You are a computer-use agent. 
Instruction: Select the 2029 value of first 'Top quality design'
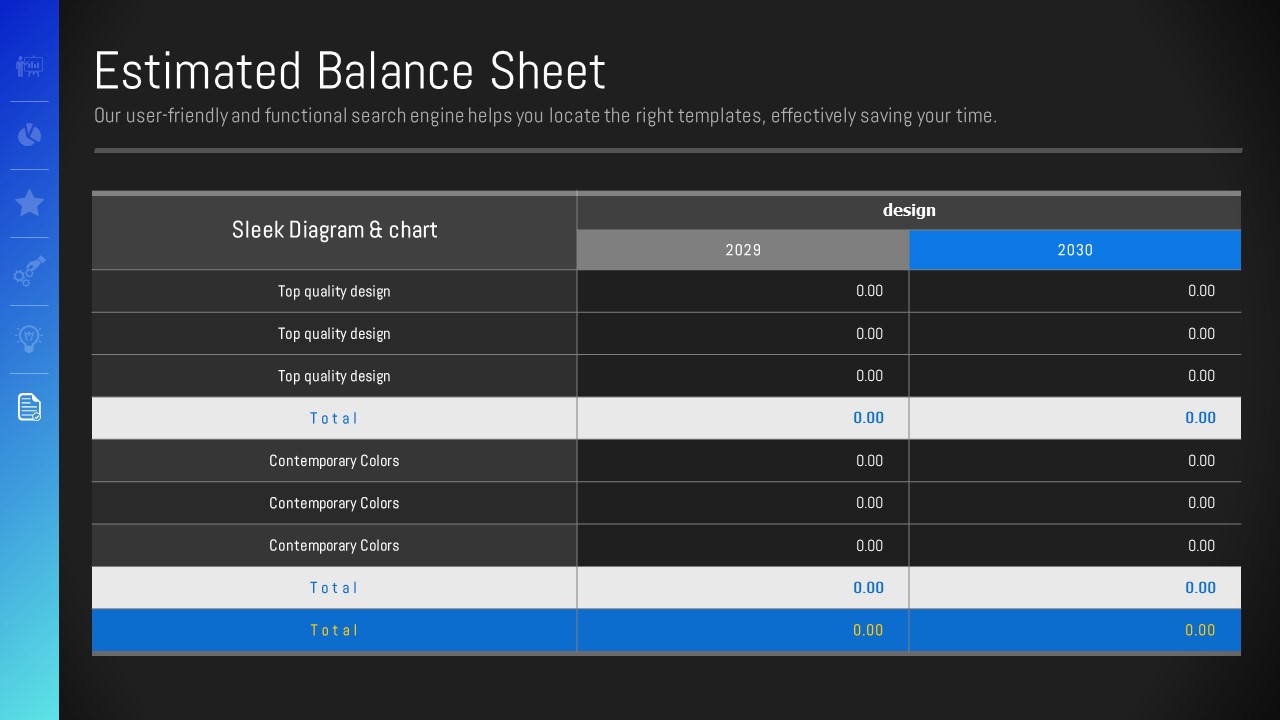coord(869,291)
